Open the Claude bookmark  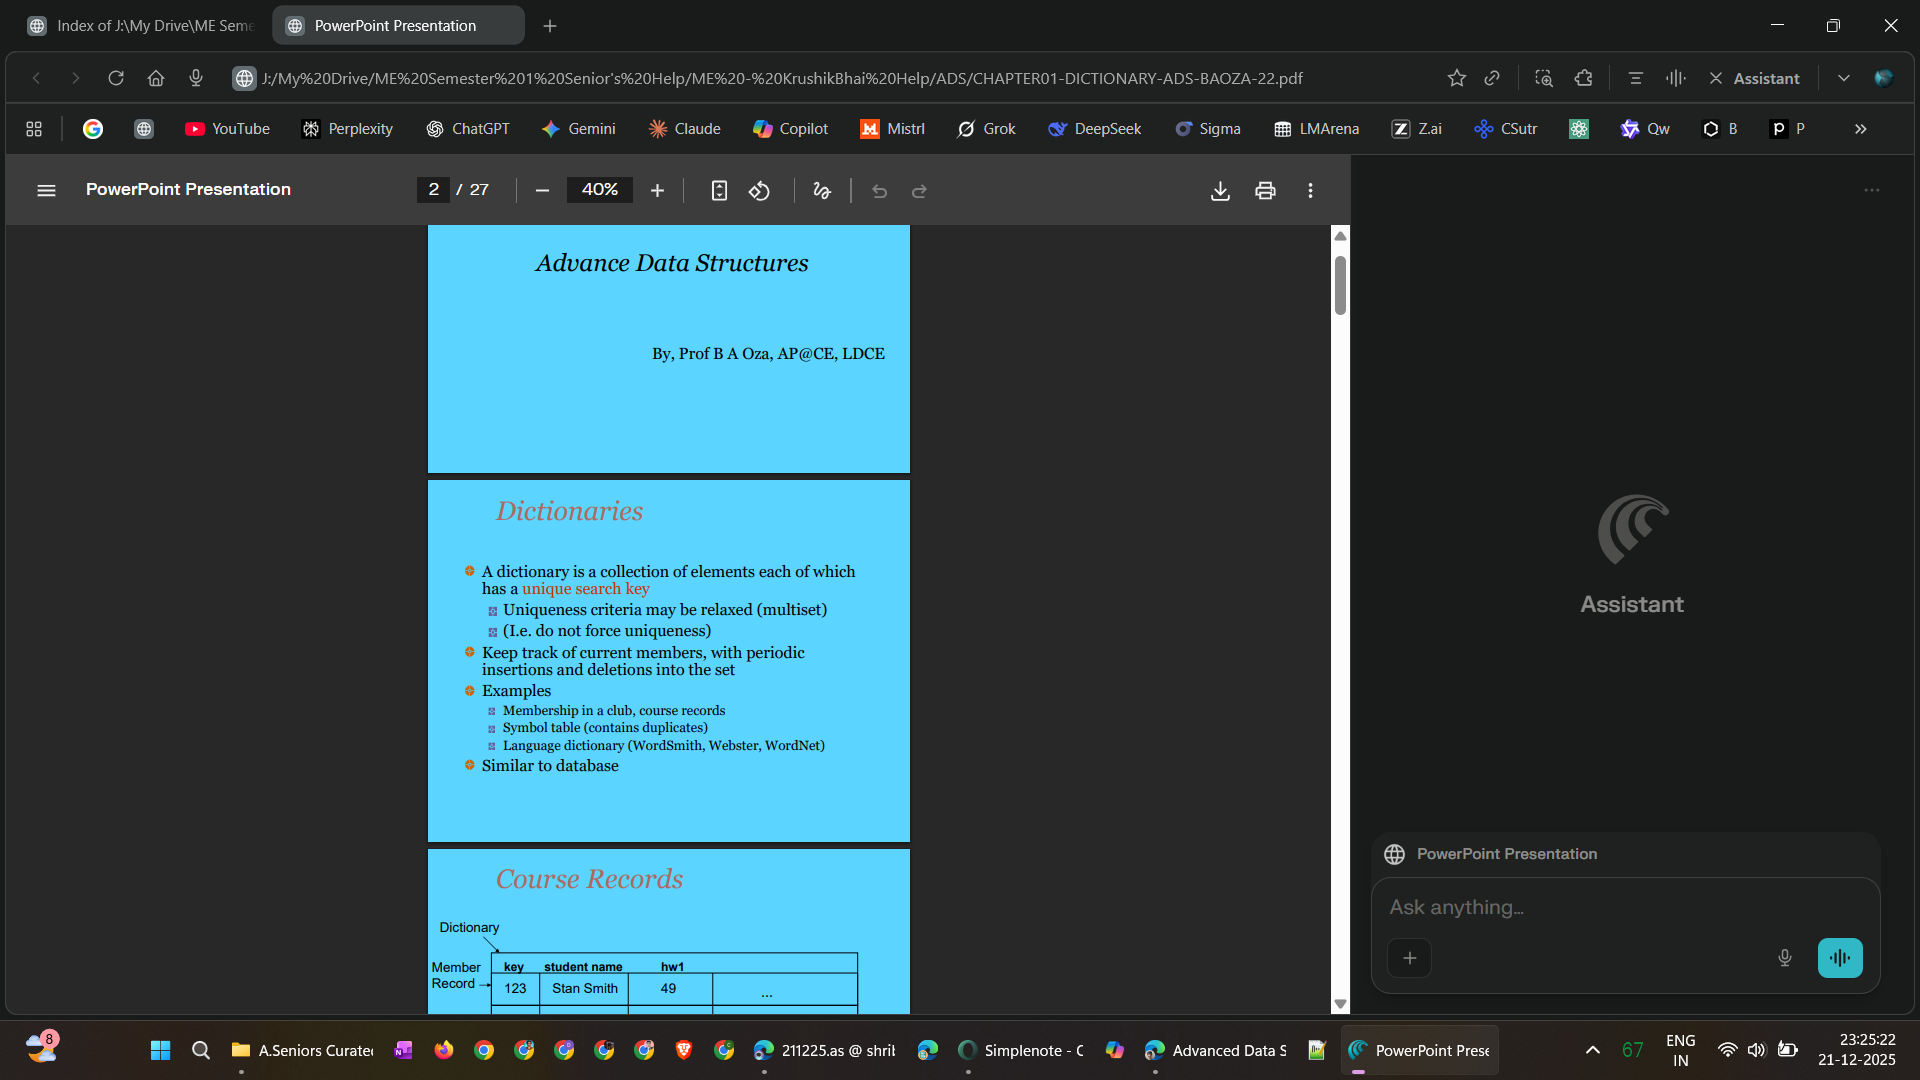(685, 129)
